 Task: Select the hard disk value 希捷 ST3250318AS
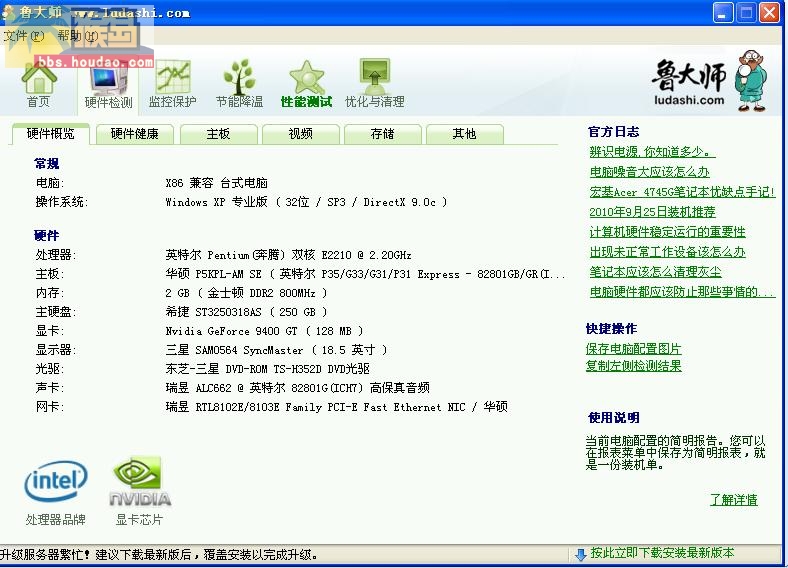click(x=246, y=312)
